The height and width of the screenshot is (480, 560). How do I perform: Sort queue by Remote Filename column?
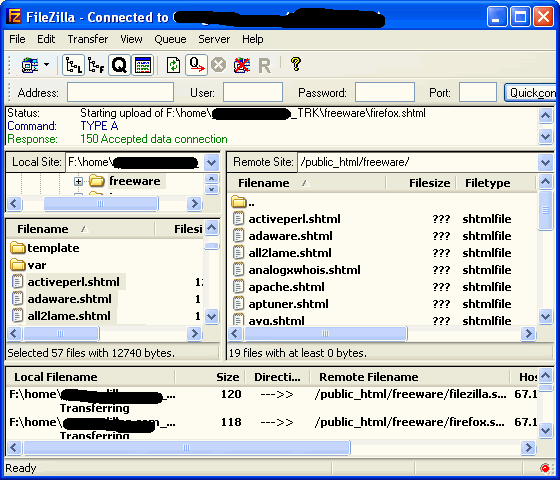click(410, 377)
